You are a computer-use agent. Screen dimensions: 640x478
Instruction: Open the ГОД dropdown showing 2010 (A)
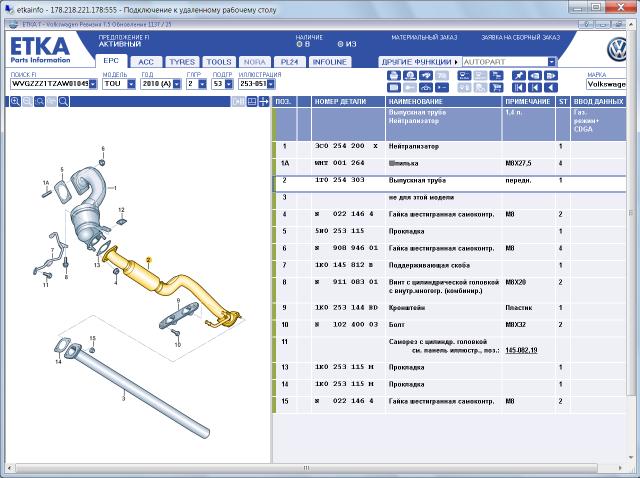click(177, 84)
